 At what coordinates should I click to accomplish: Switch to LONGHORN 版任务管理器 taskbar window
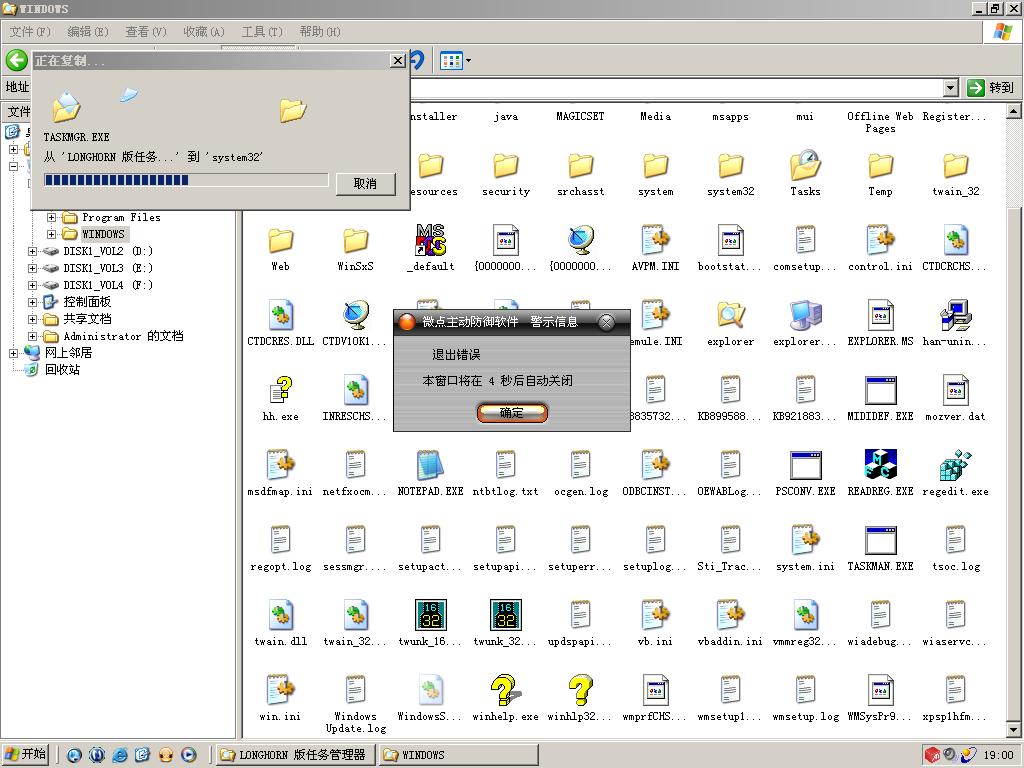pos(294,755)
